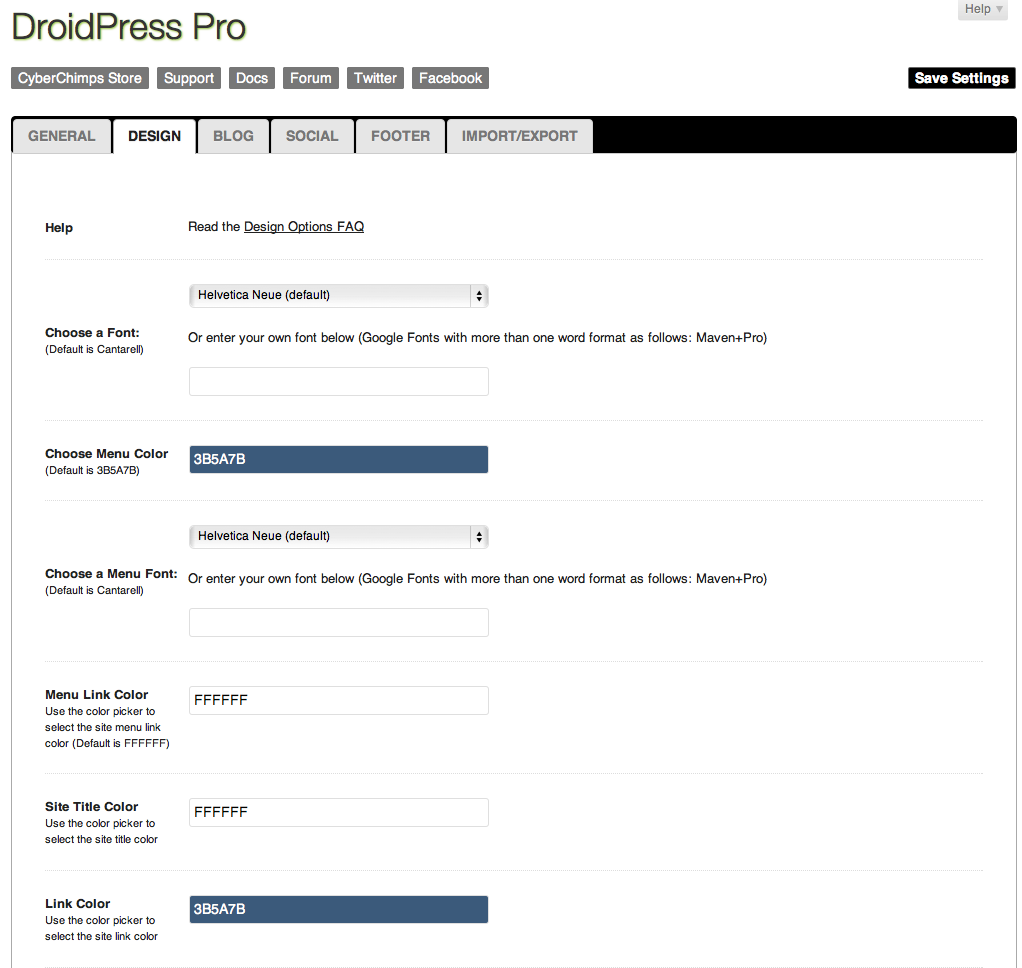The height and width of the screenshot is (968, 1022).
Task: Click the '(Default is 3B5A7B)' note
Action: tap(92, 471)
